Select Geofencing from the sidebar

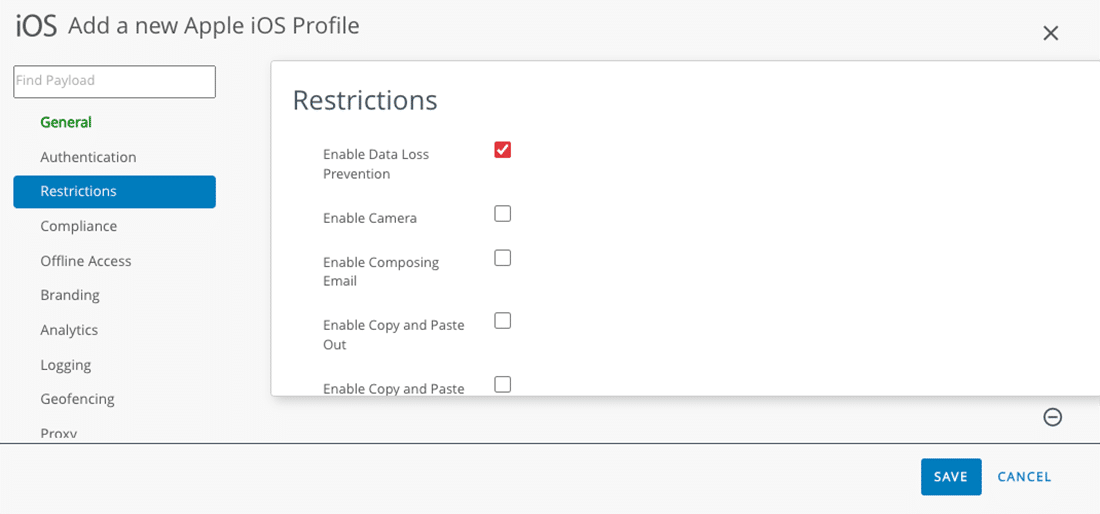[77, 399]
